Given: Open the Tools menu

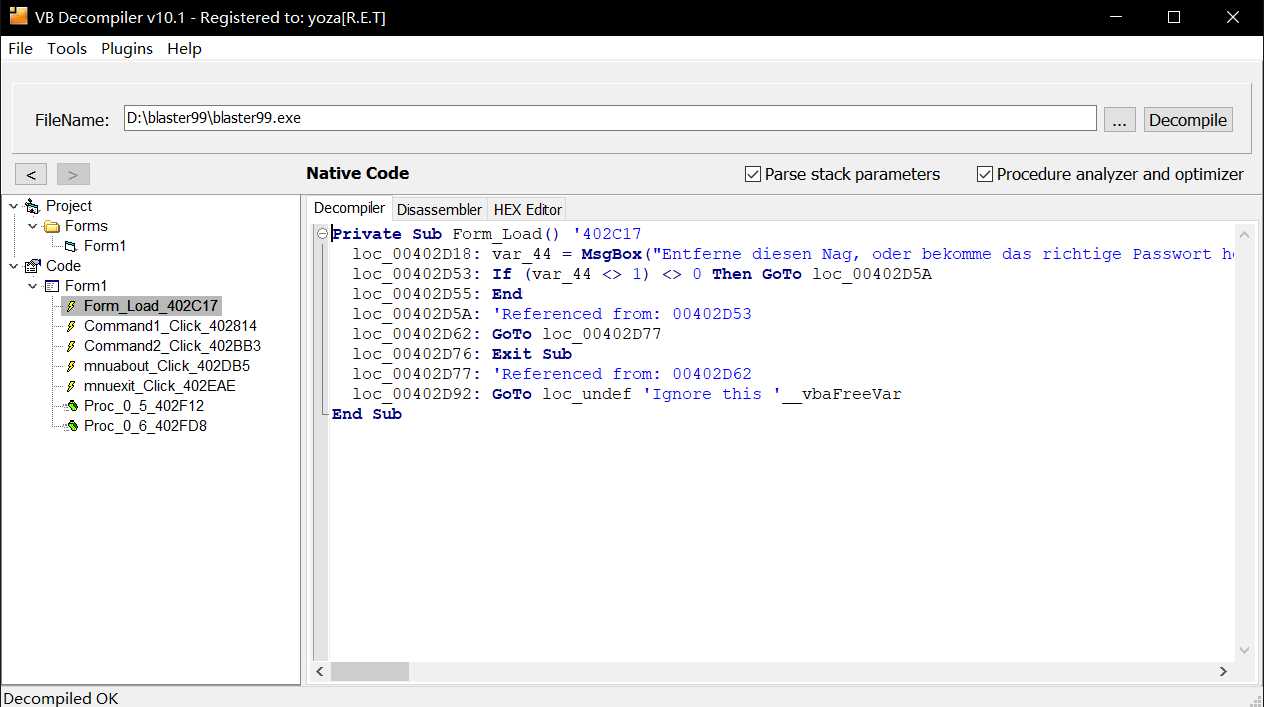Looking at the screenshot, I should tap(67, 48).
